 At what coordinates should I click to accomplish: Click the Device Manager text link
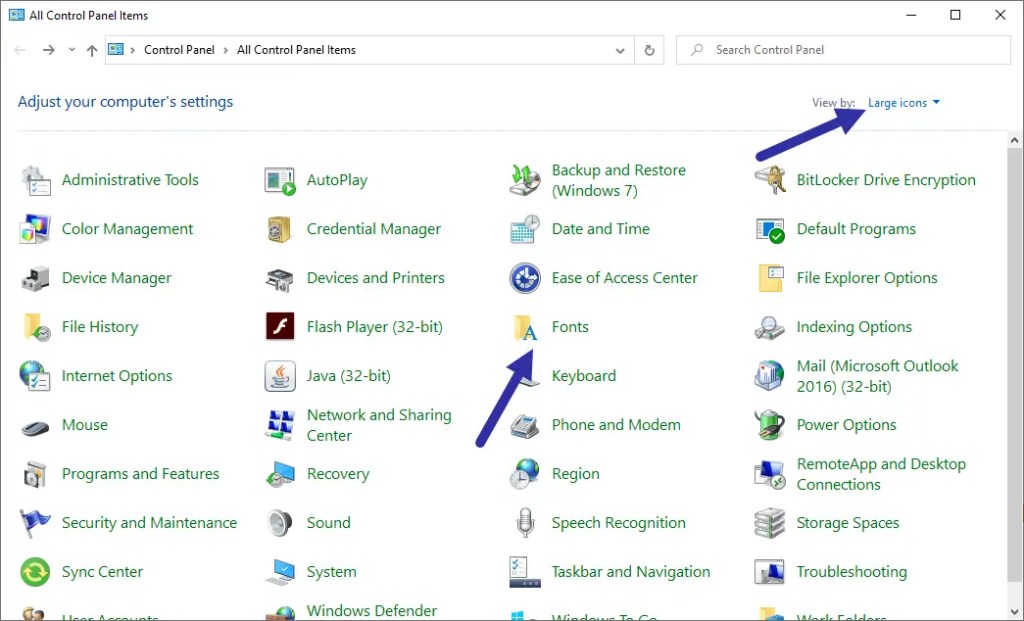point(116,278)
